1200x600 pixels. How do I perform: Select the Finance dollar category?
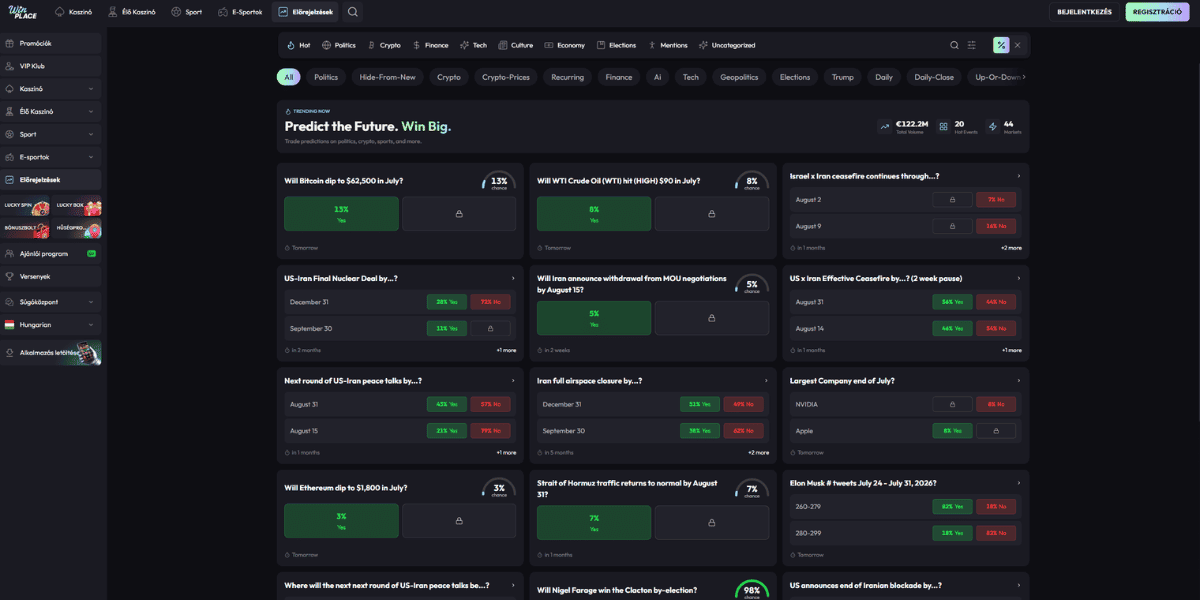tap(416, 45)
